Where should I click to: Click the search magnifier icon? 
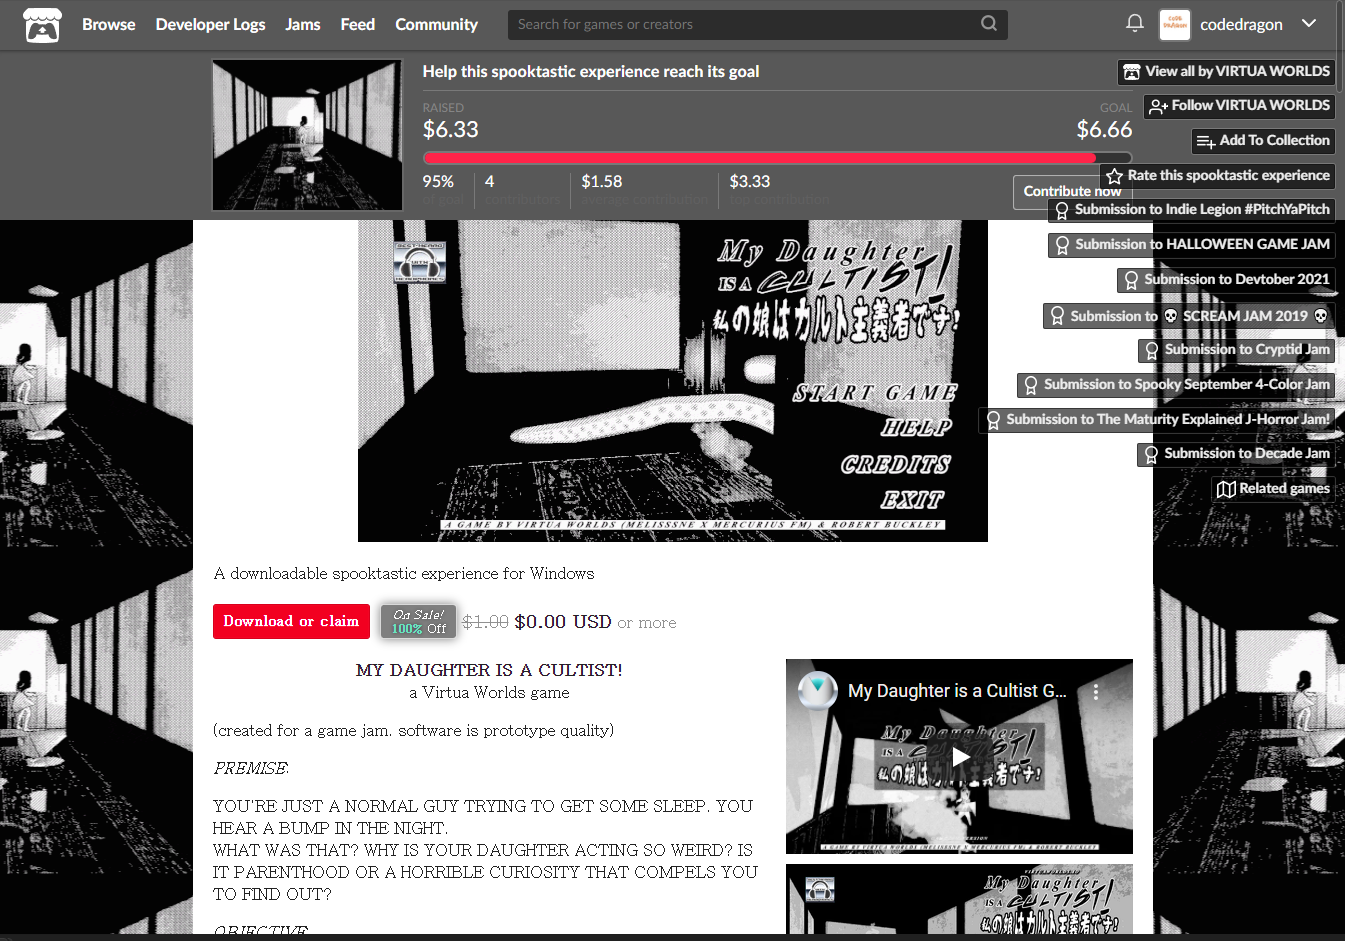coord(988,24)
